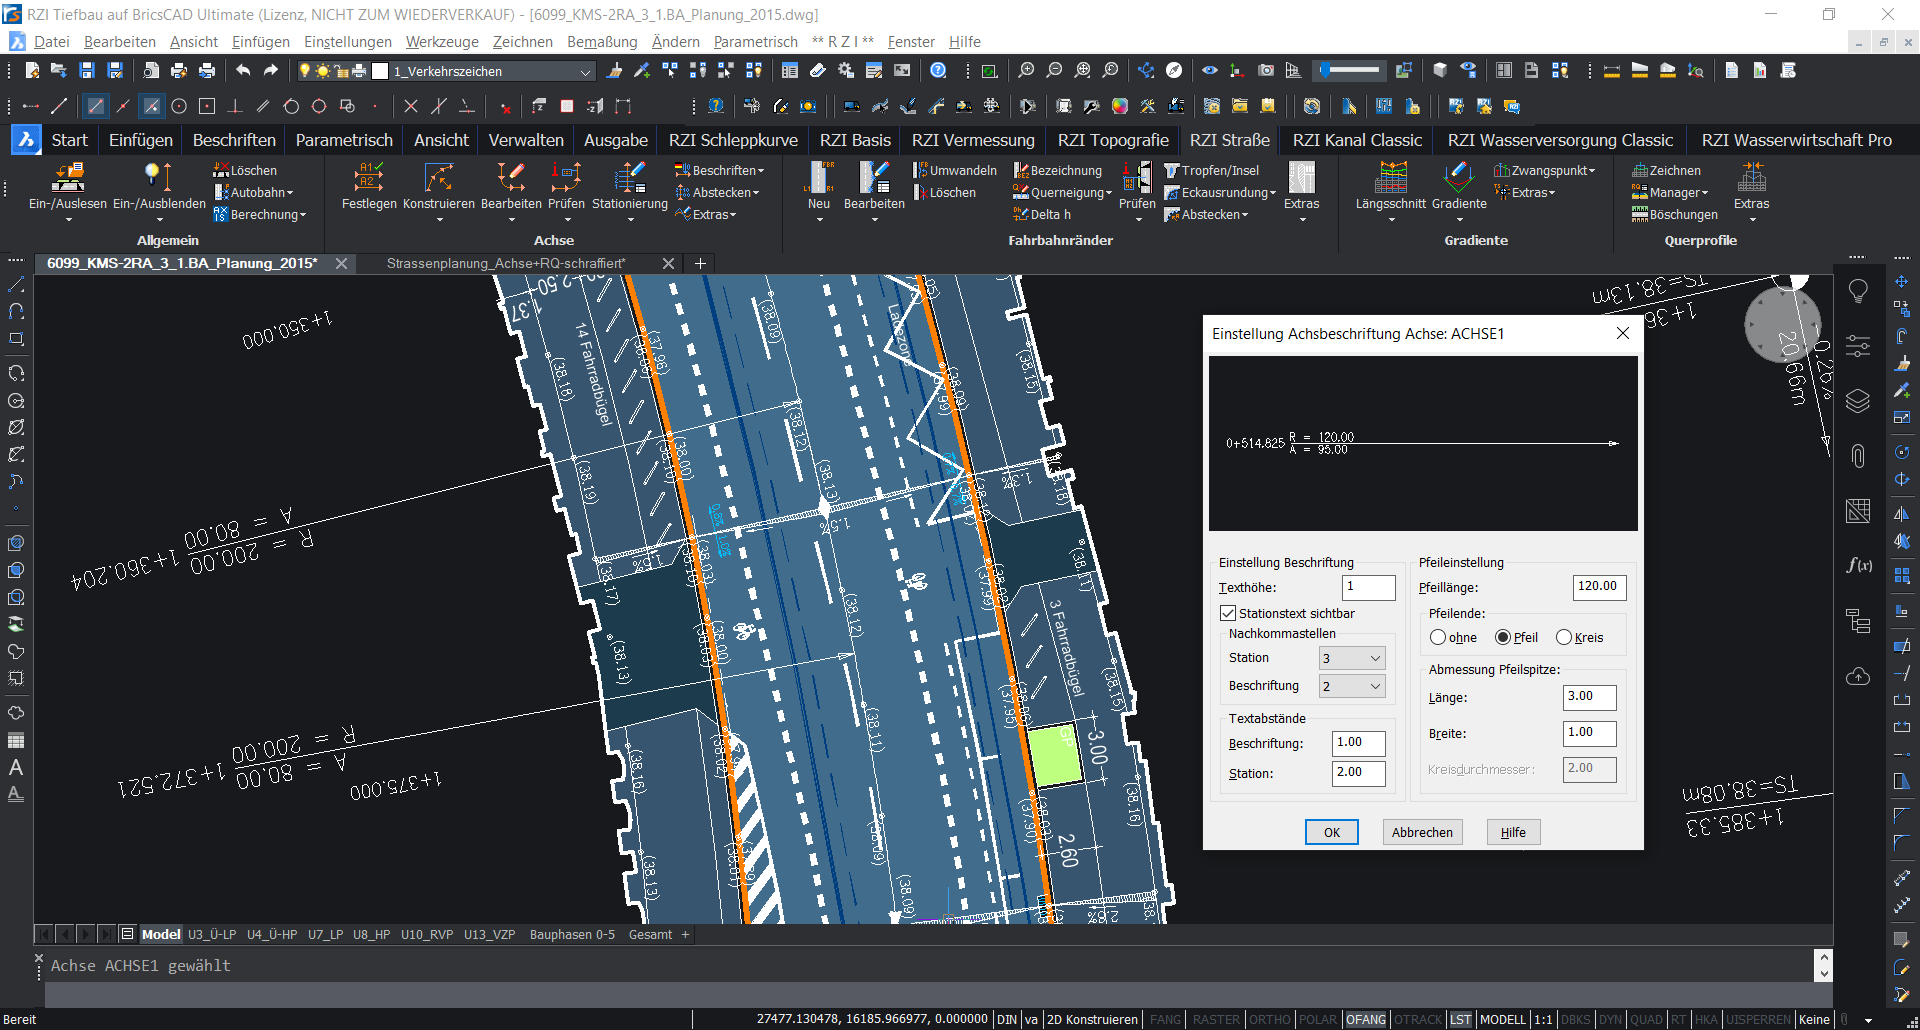Click Böschungen in Querprofile group
This screenshot has width=1920, height=1030.
1675,214
